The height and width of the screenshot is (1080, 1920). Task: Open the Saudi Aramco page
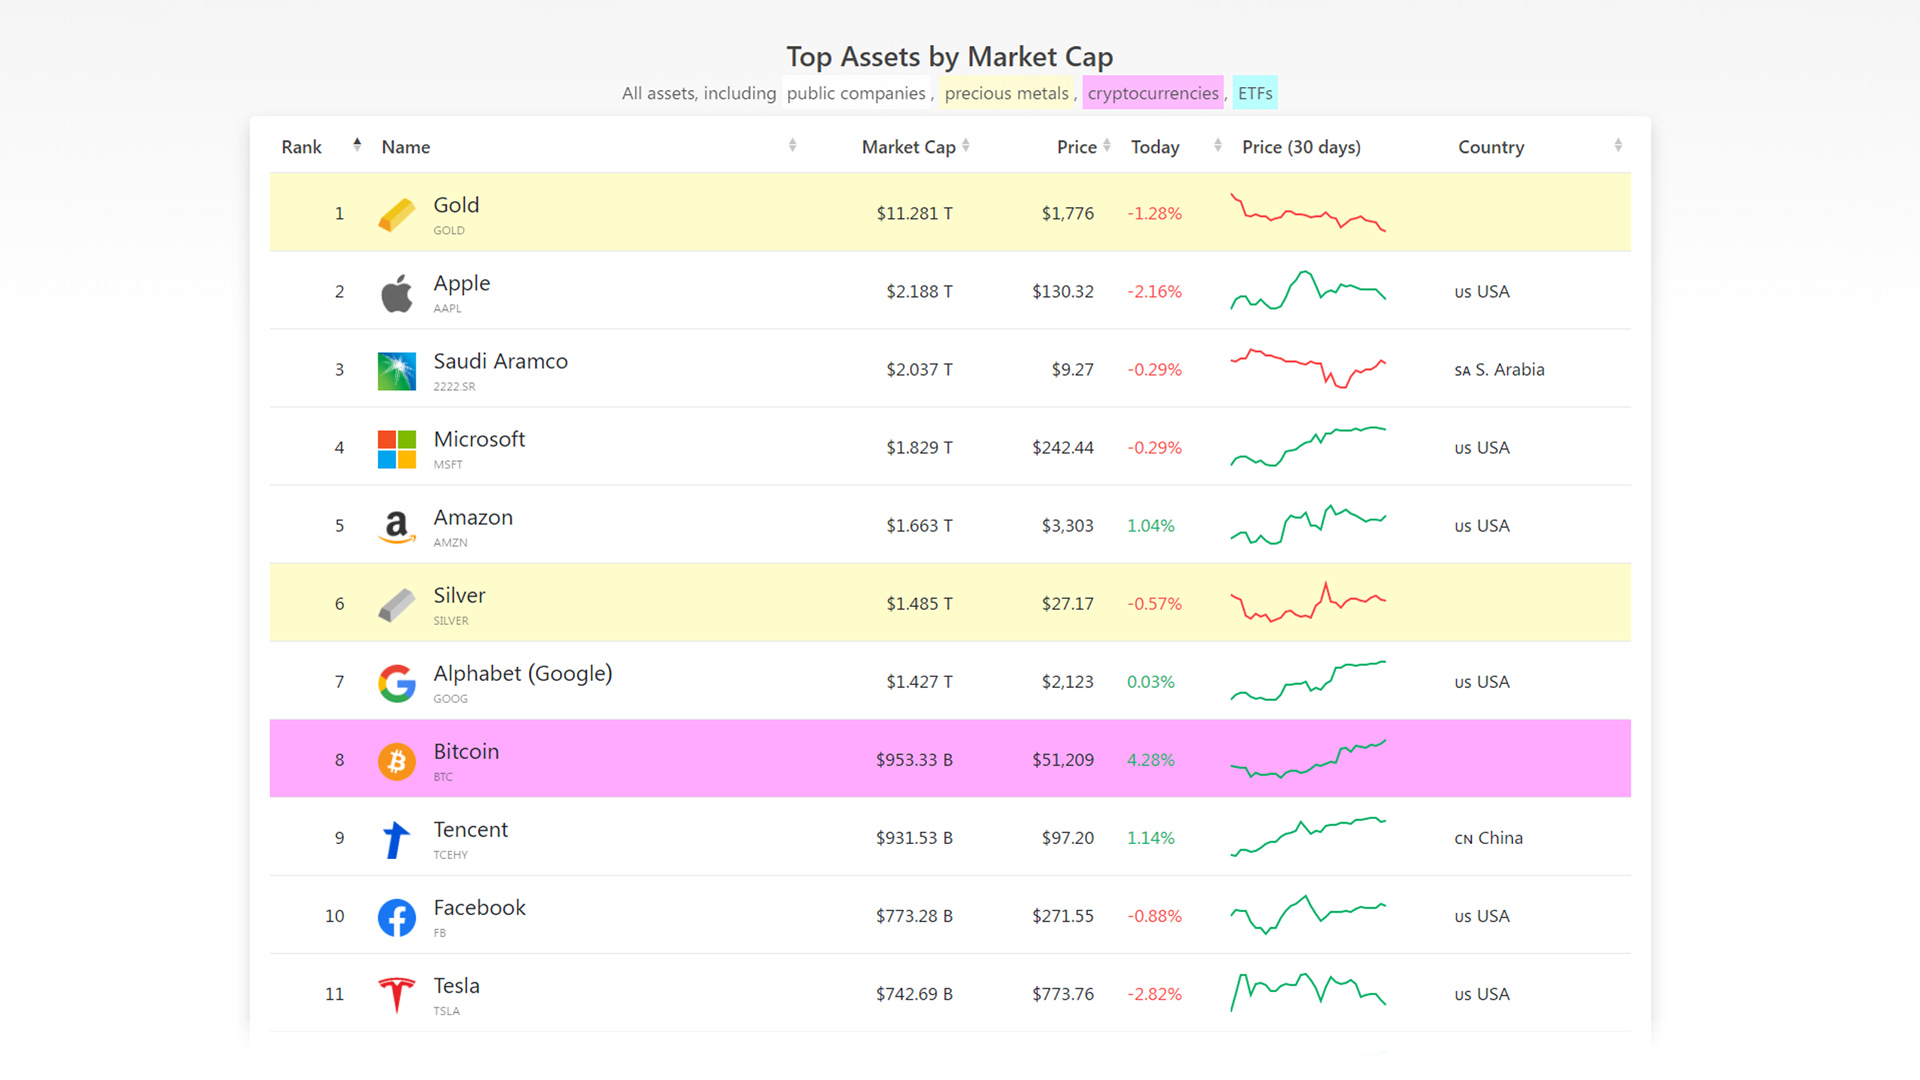click(500, 361)
